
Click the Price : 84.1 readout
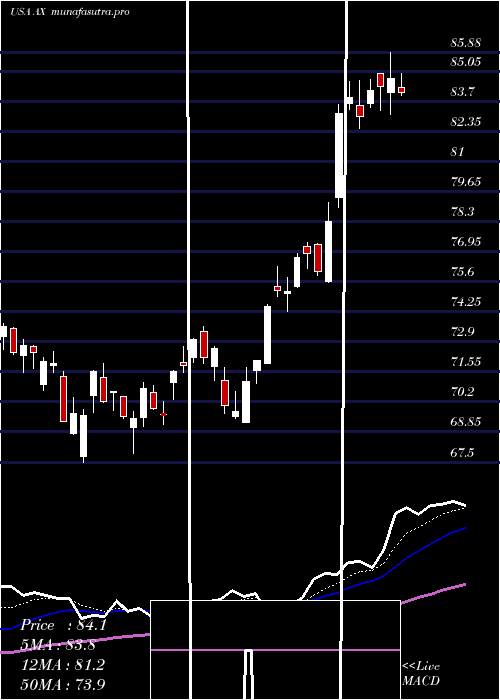pyautogui.click(x=64, y=625)
